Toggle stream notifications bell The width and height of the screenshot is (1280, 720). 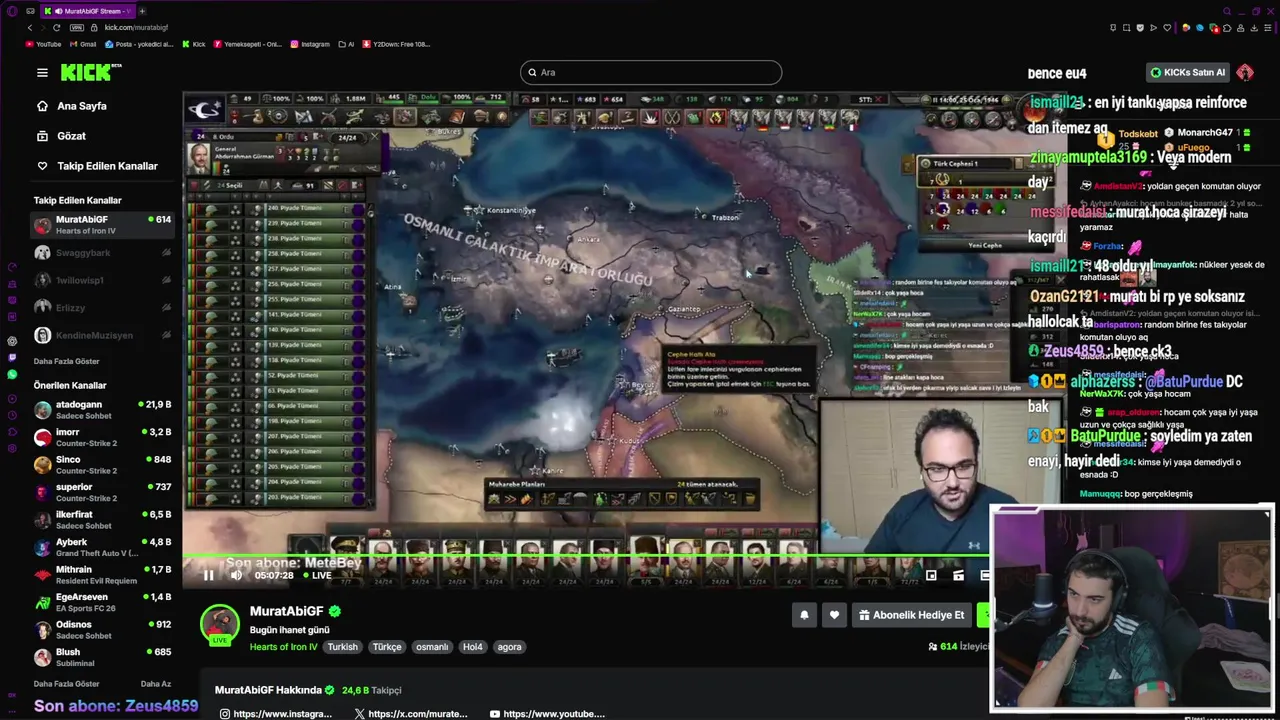pos(804,615)
